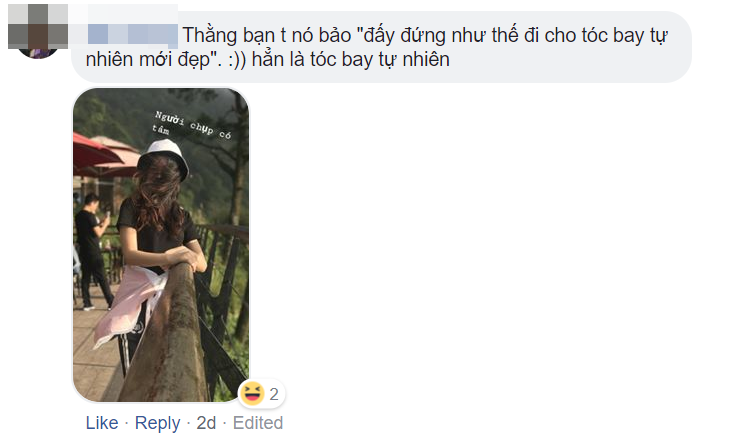
Task: Open the attached photo in the comment
Action: point(161,245)
